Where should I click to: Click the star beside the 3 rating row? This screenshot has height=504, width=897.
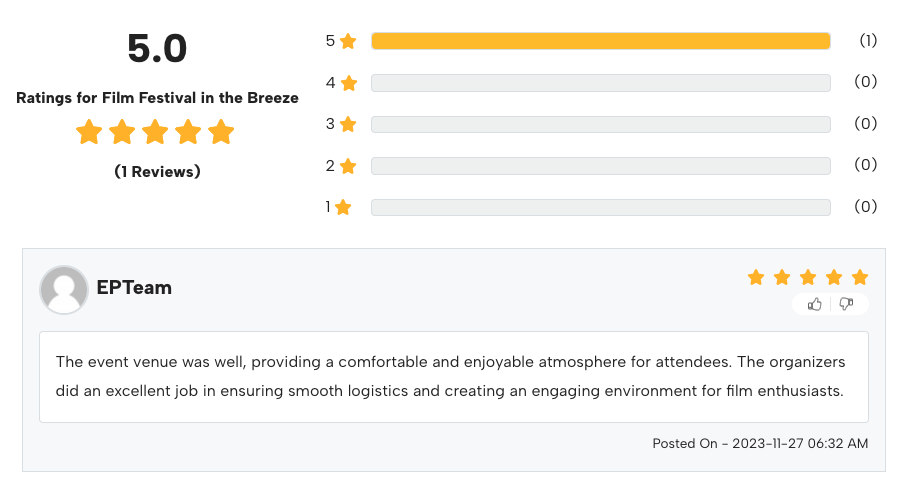pos(348,124)
